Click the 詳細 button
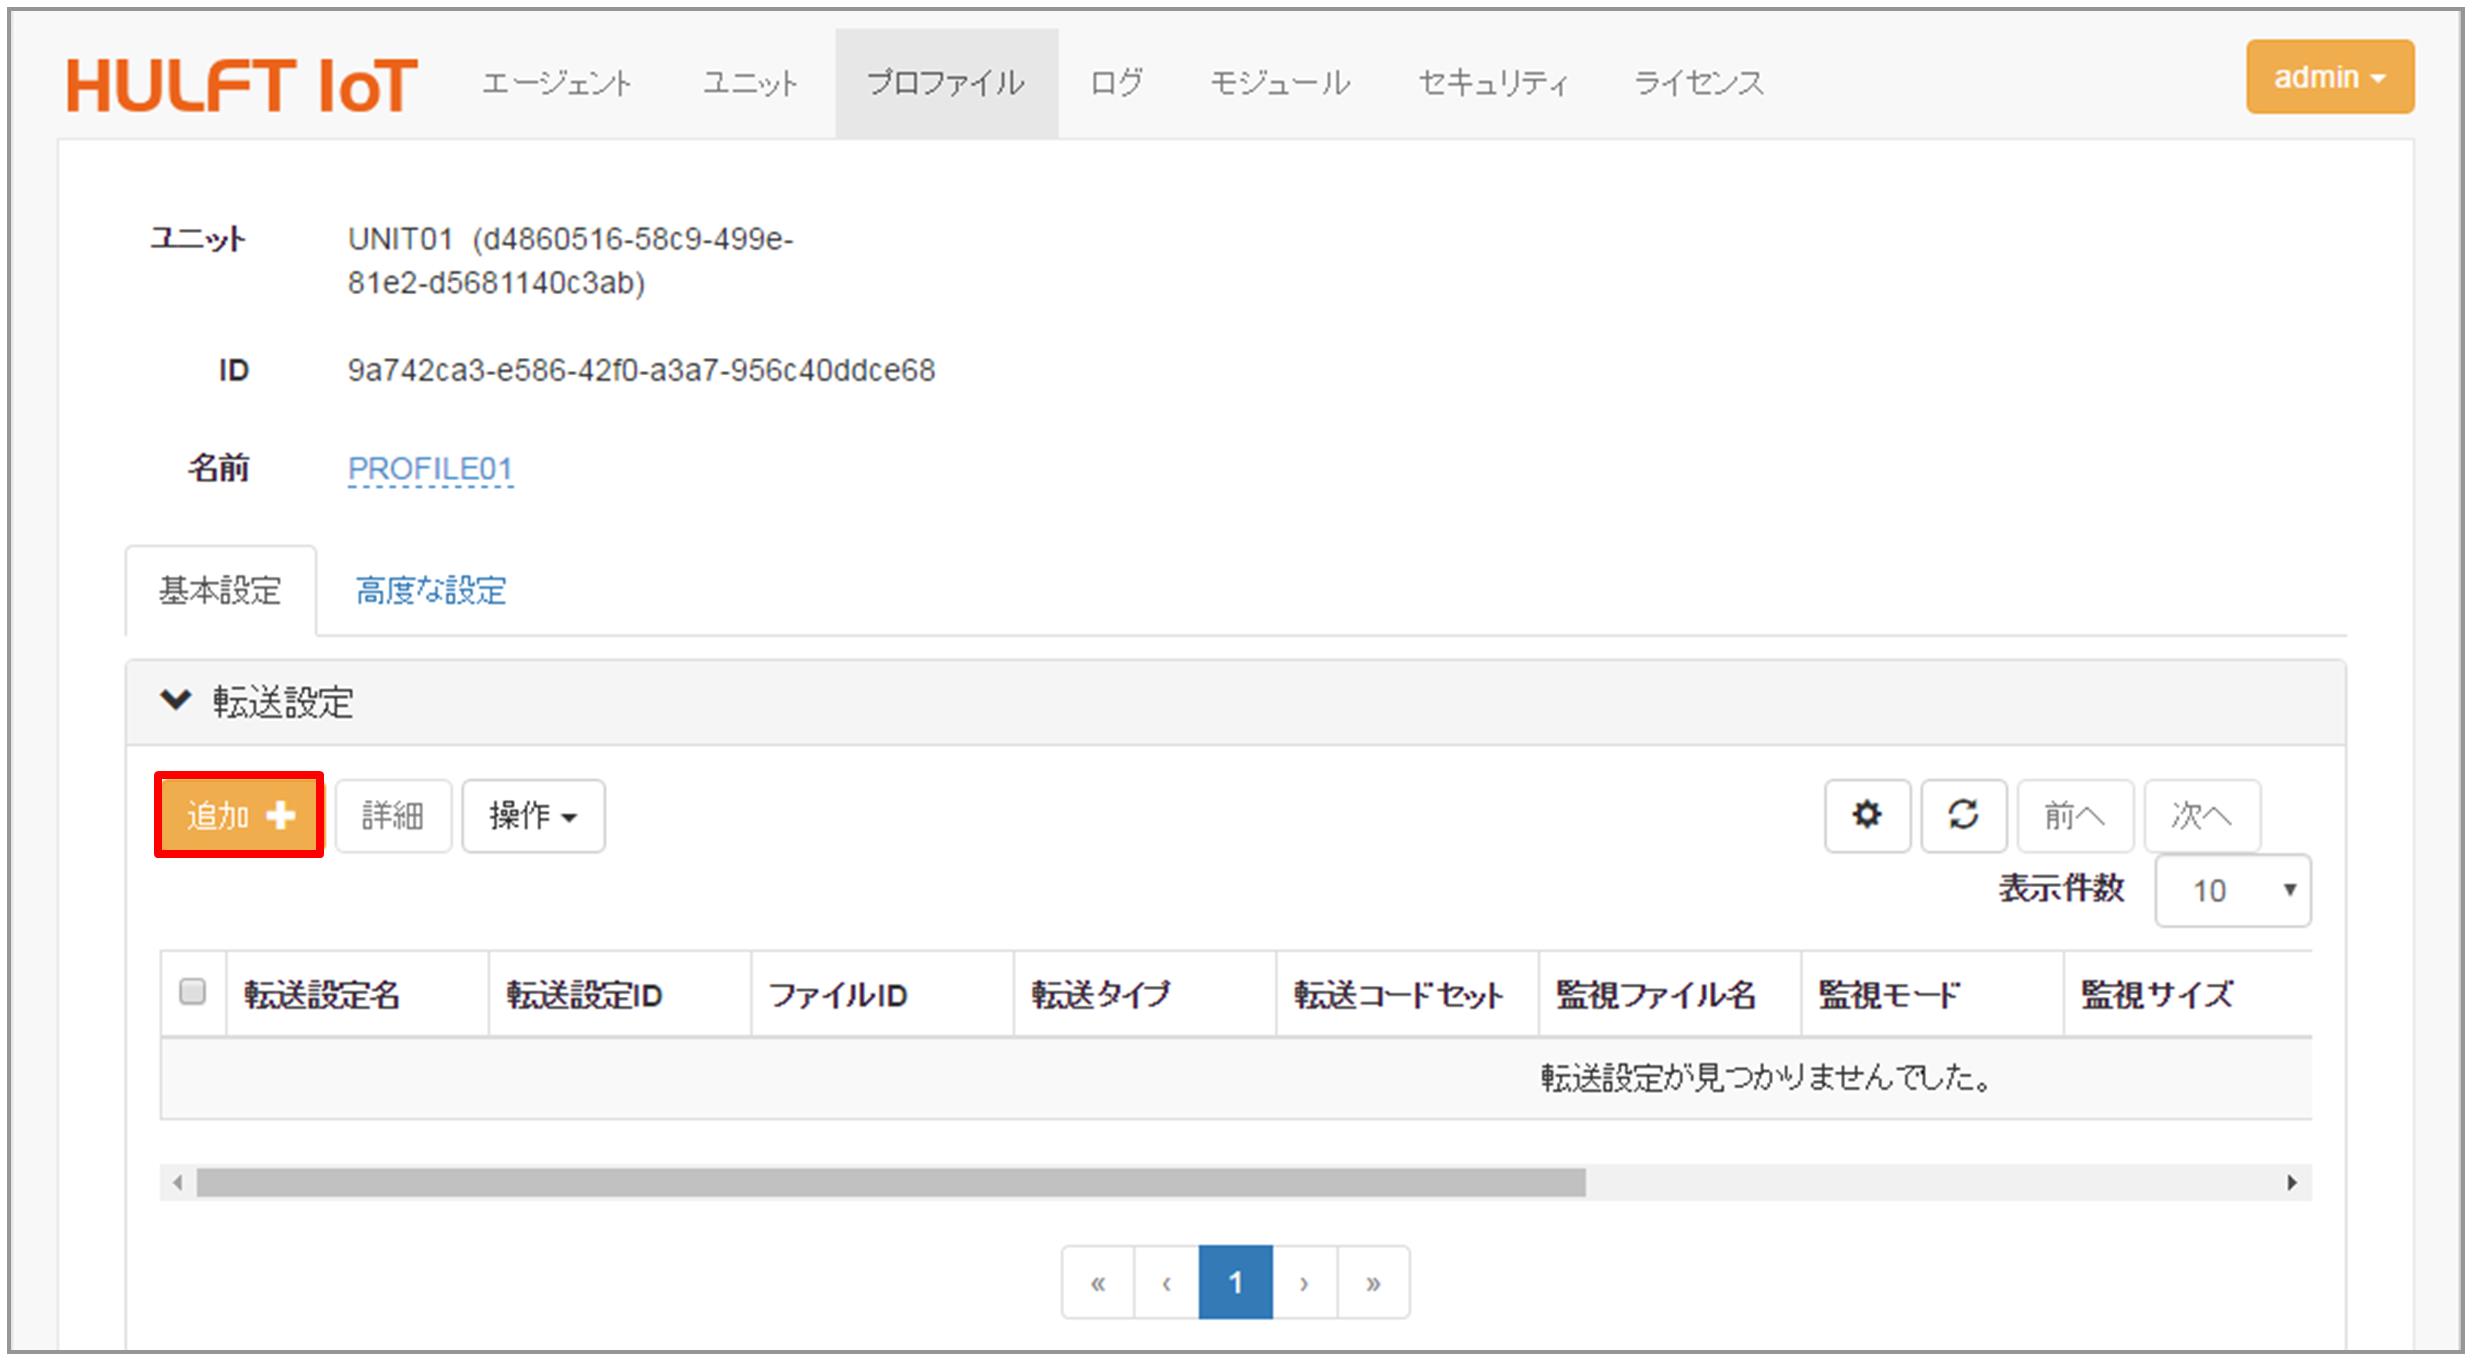This screenshot has height=1361, width=2472. click(x=393, y=815)
